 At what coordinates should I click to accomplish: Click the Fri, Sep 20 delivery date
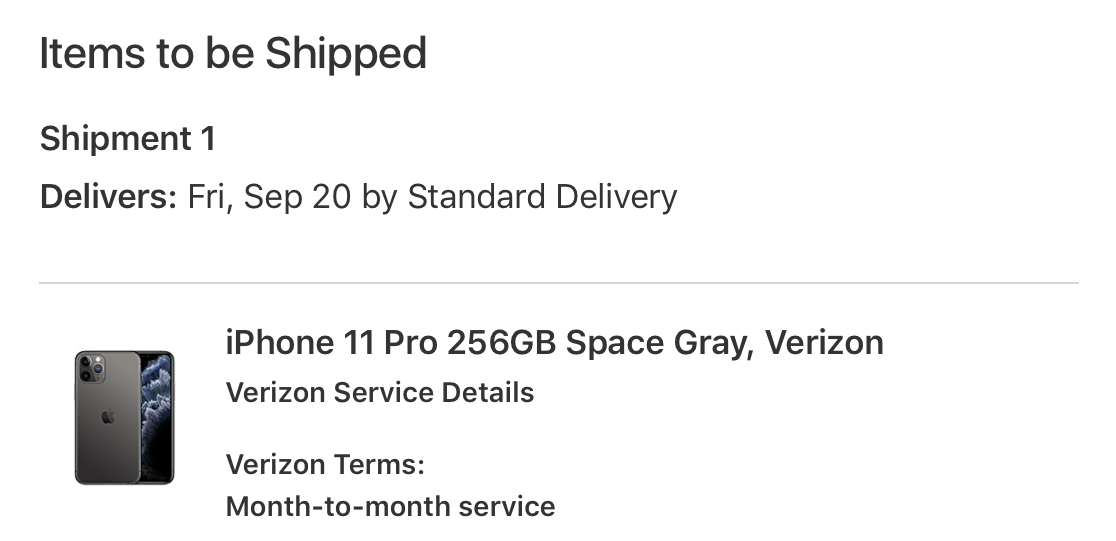tap(269, 197)
